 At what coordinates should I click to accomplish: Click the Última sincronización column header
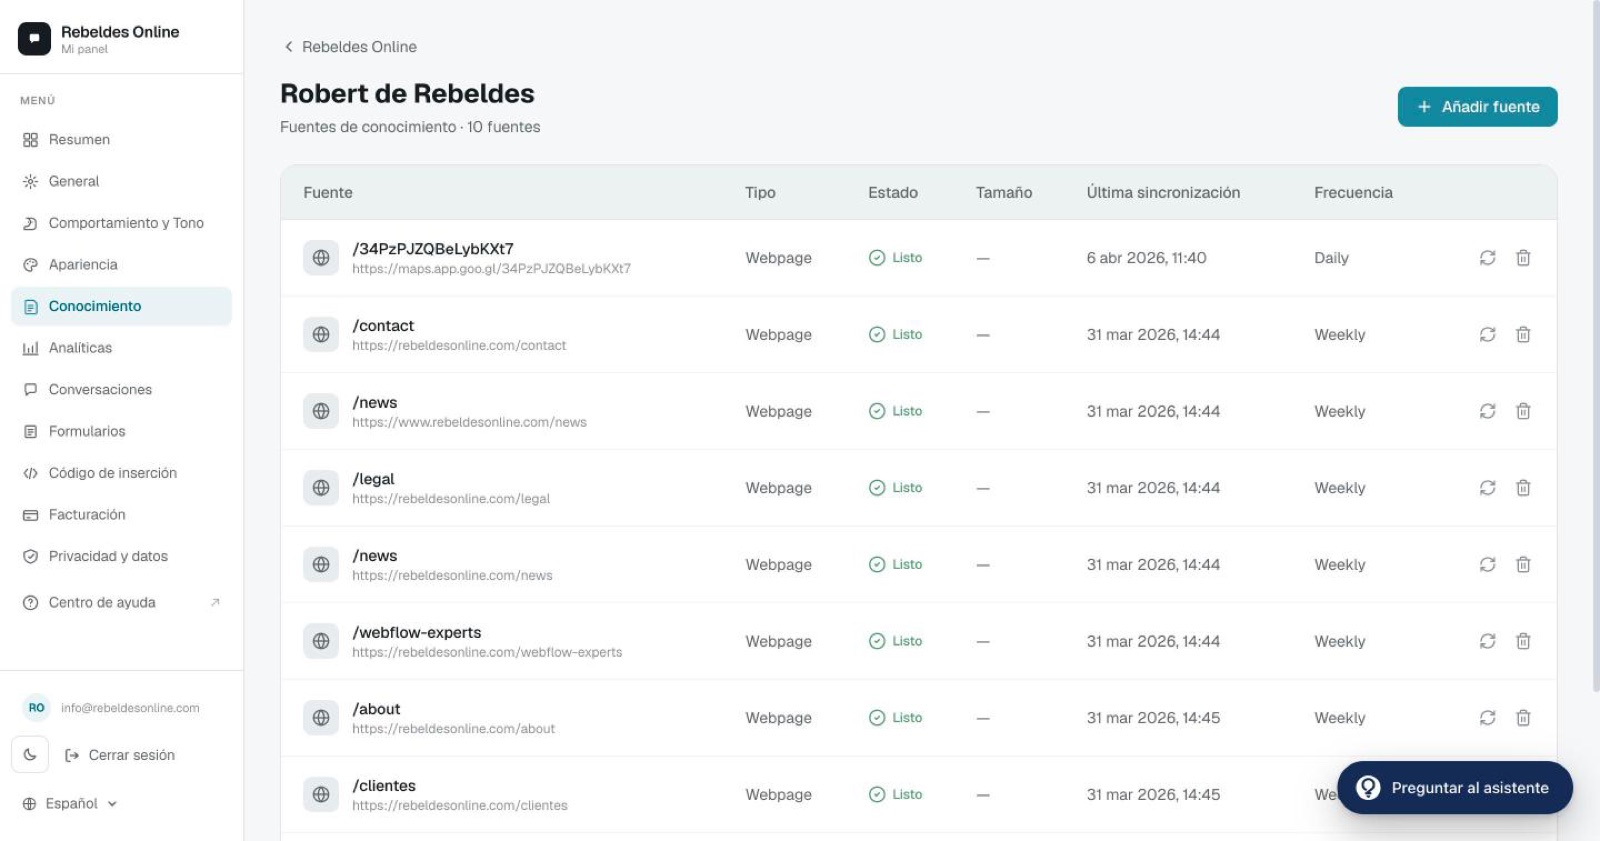click(x=1163, y=193)
